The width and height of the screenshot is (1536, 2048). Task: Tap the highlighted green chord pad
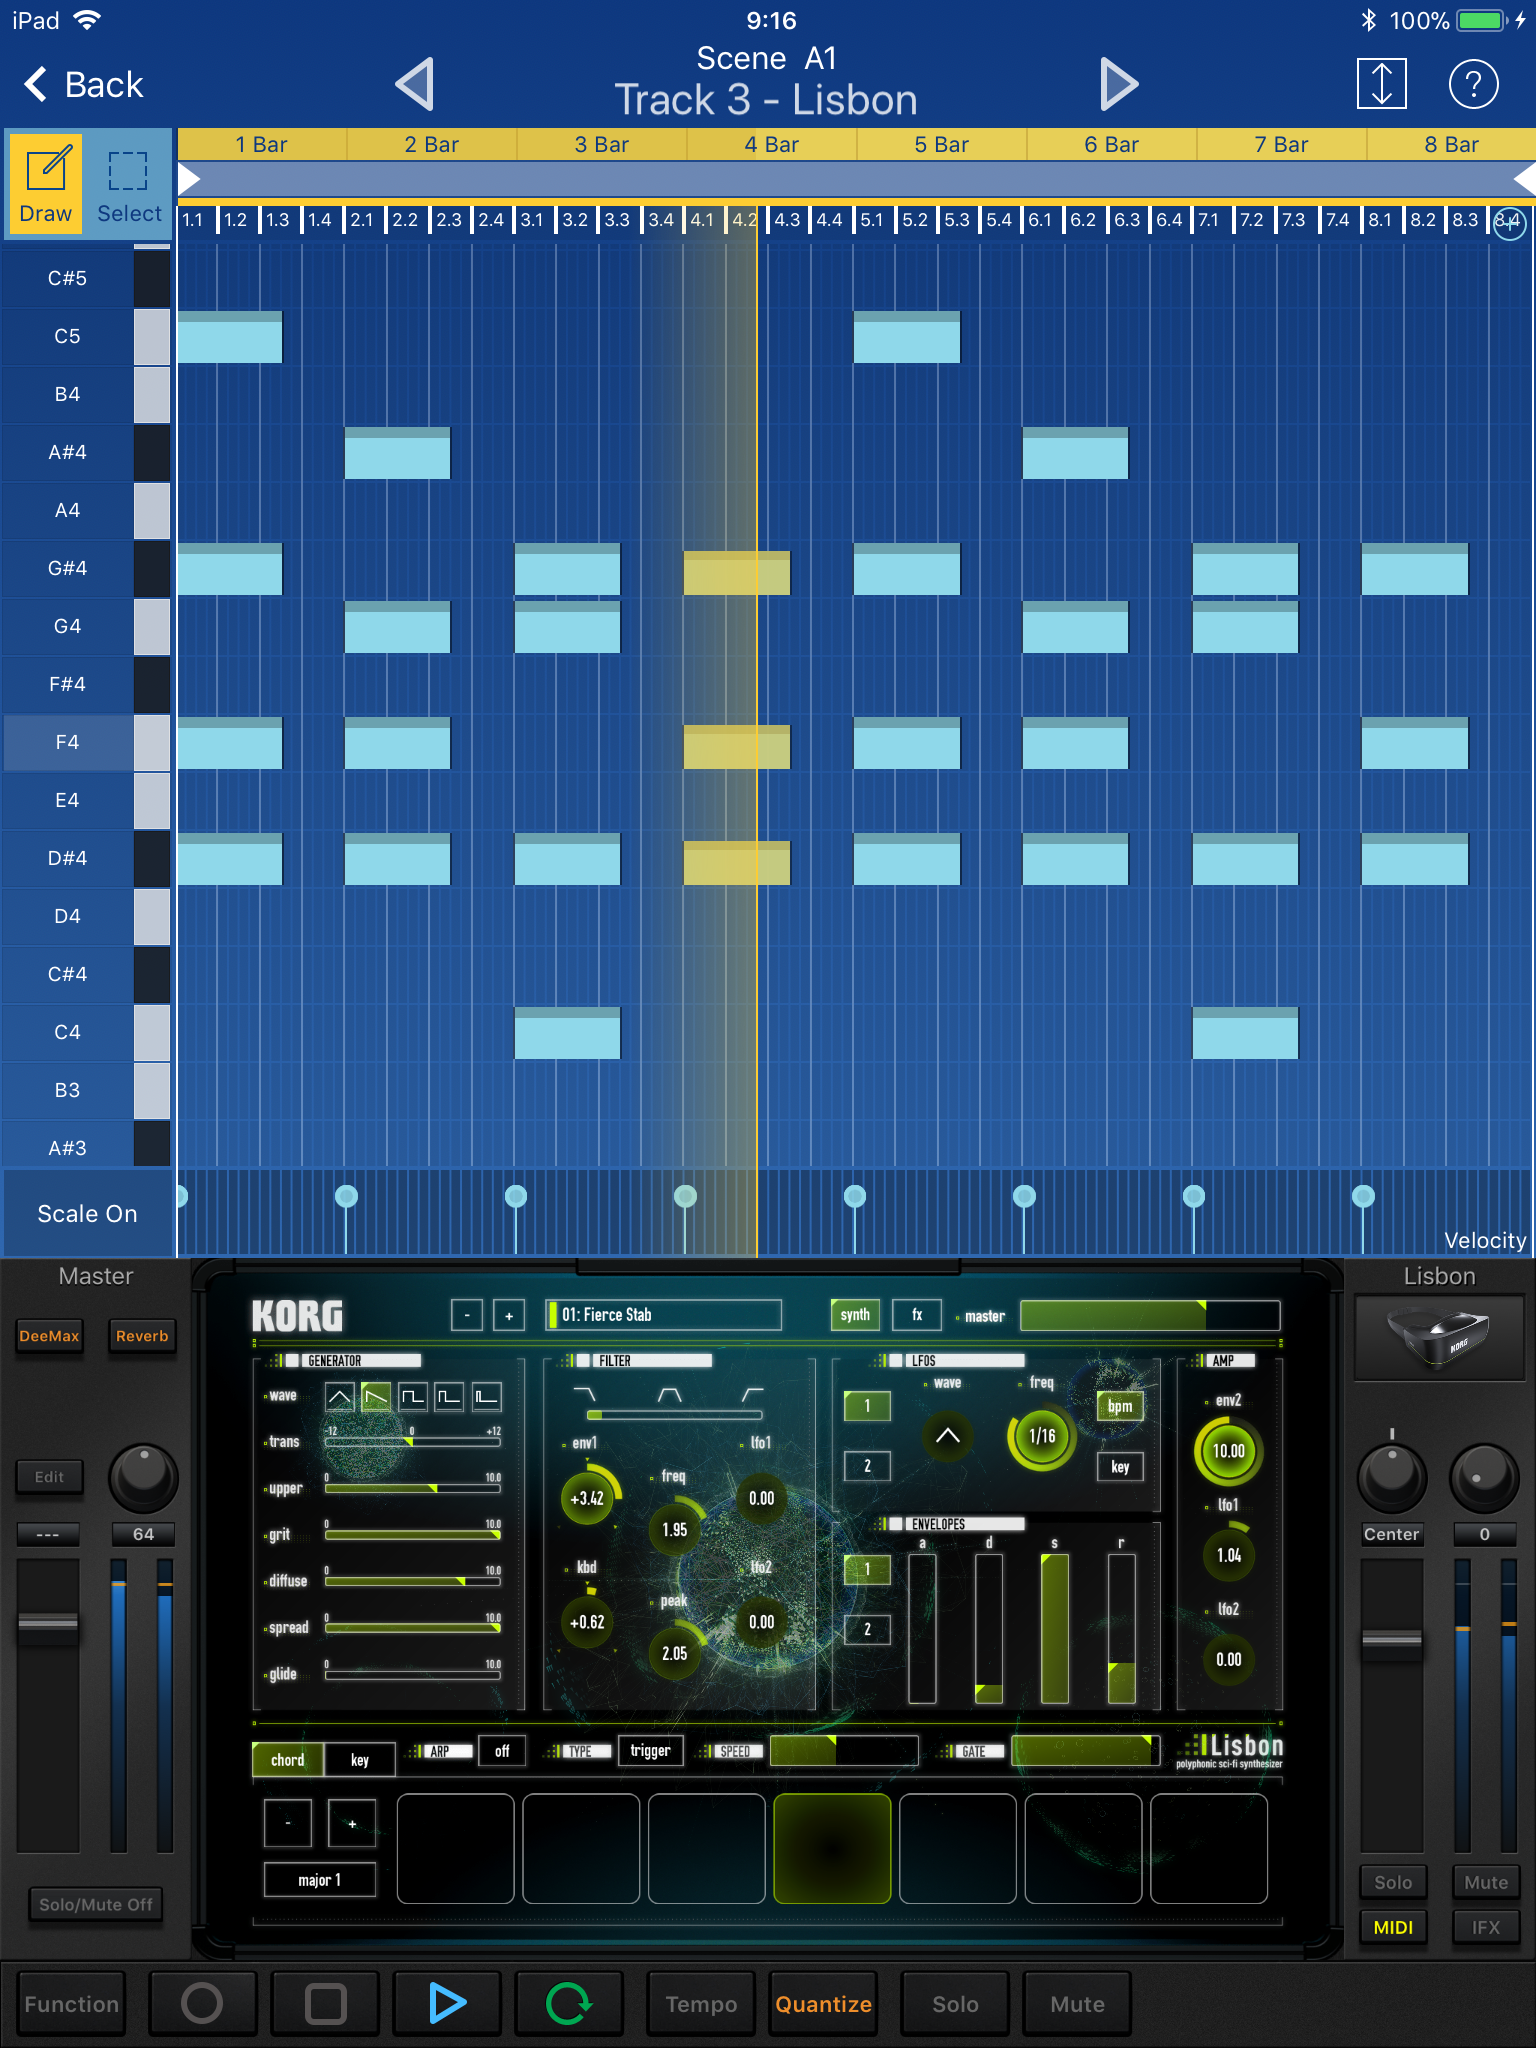click(x=832, y=1848)
